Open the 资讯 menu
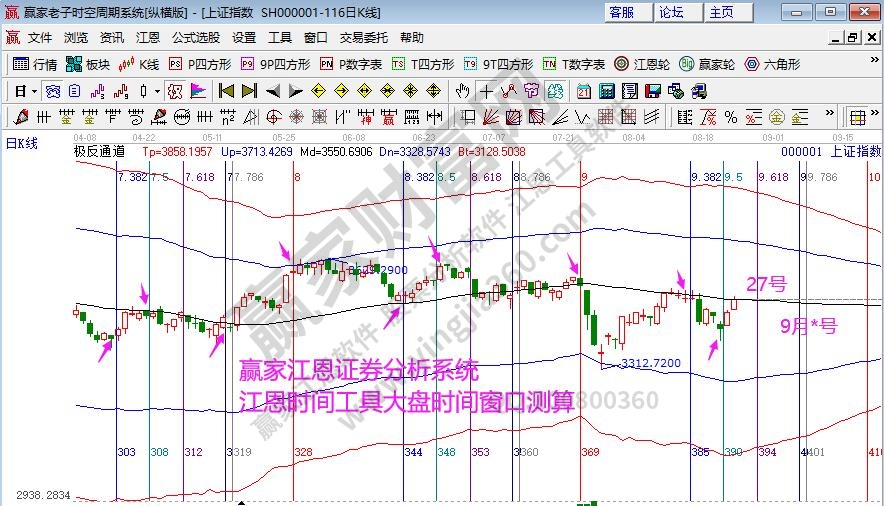Screen dimensions: 884x506 112,38
